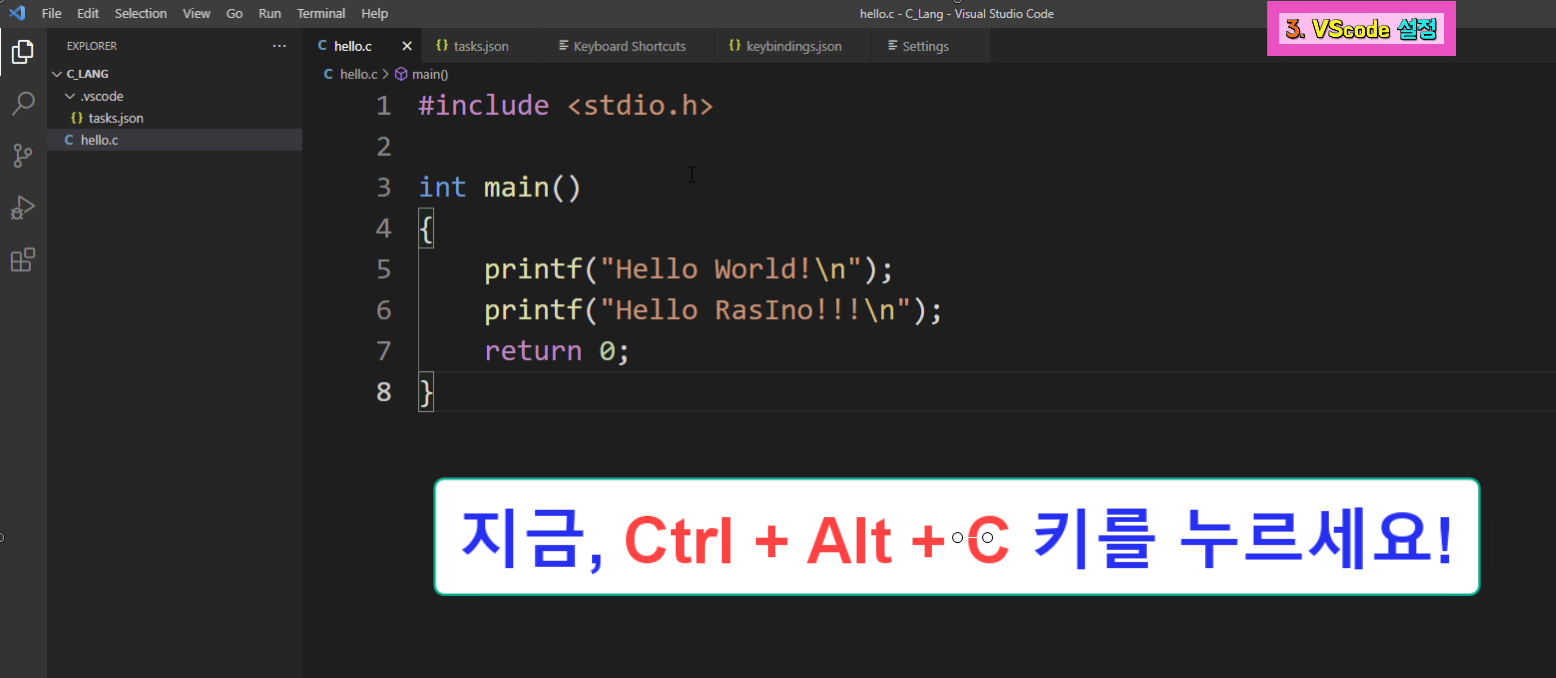Screen dimensions: 1556x678
Task: Click the C icon beside hello.c in Explorer
Action: click(x=69, y=140)
